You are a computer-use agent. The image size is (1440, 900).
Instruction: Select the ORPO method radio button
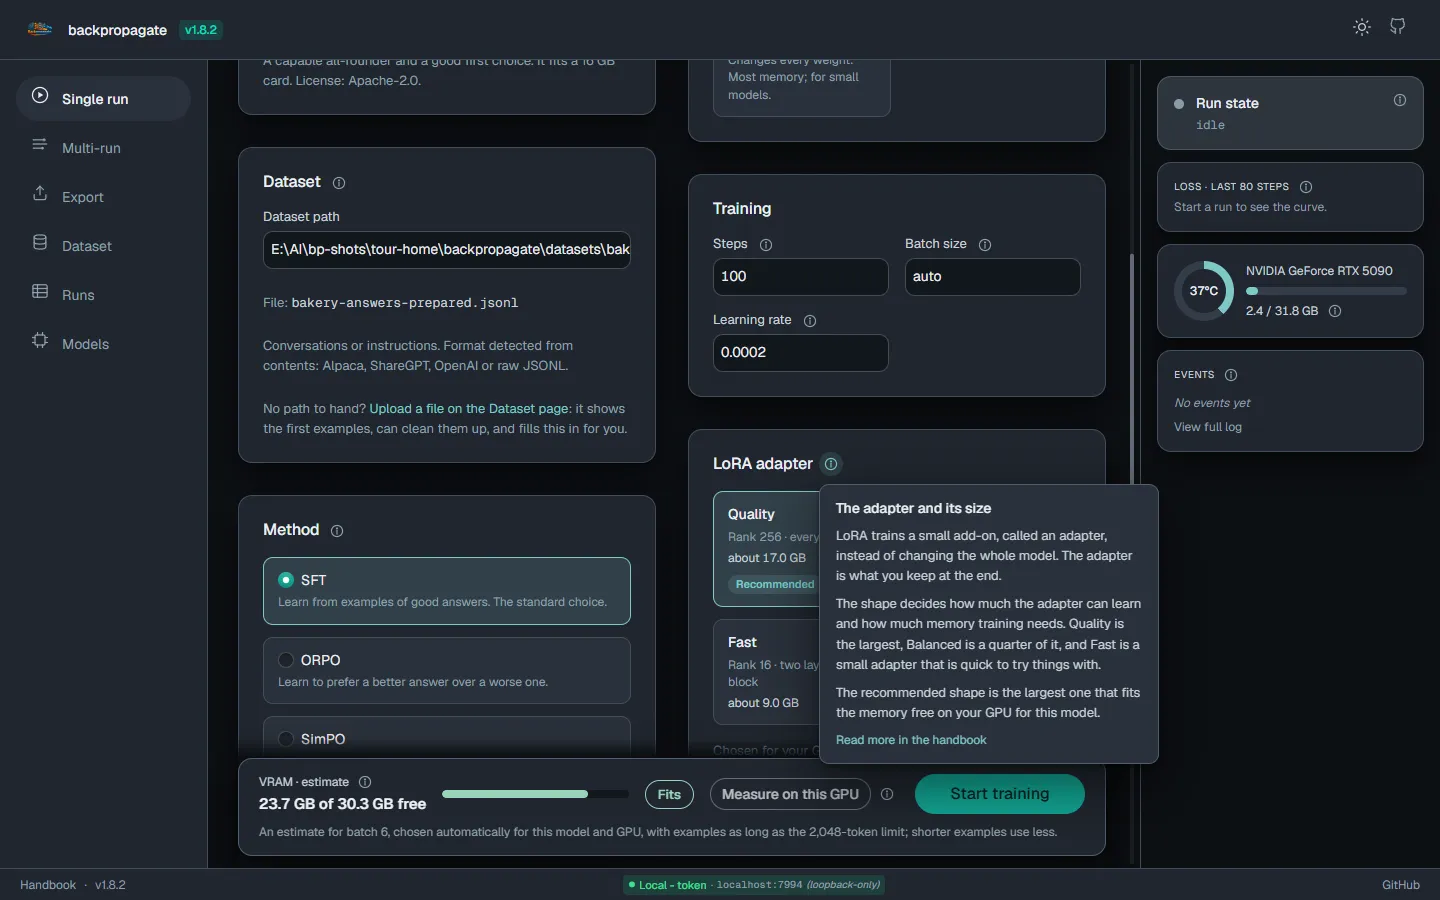coord(286,660)
